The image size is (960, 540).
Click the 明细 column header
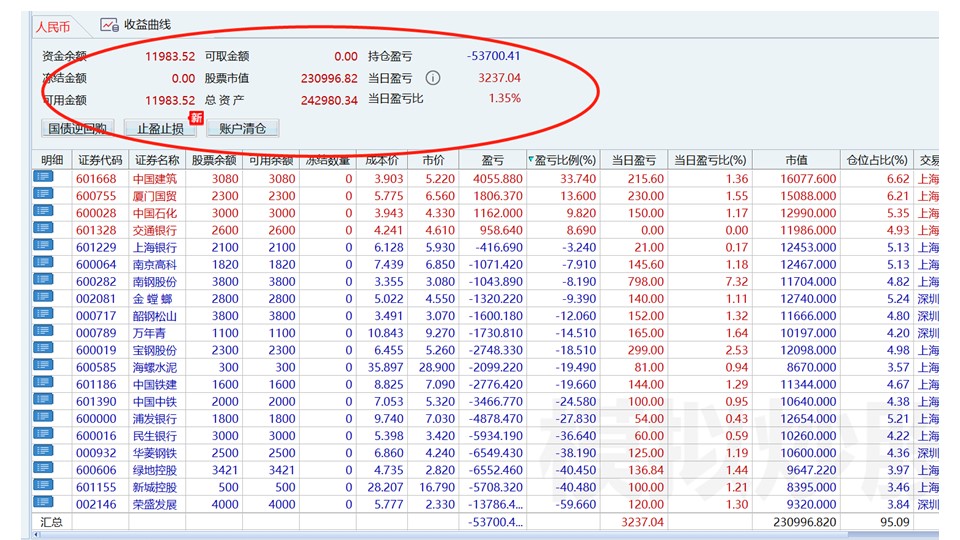coord(52,160)
